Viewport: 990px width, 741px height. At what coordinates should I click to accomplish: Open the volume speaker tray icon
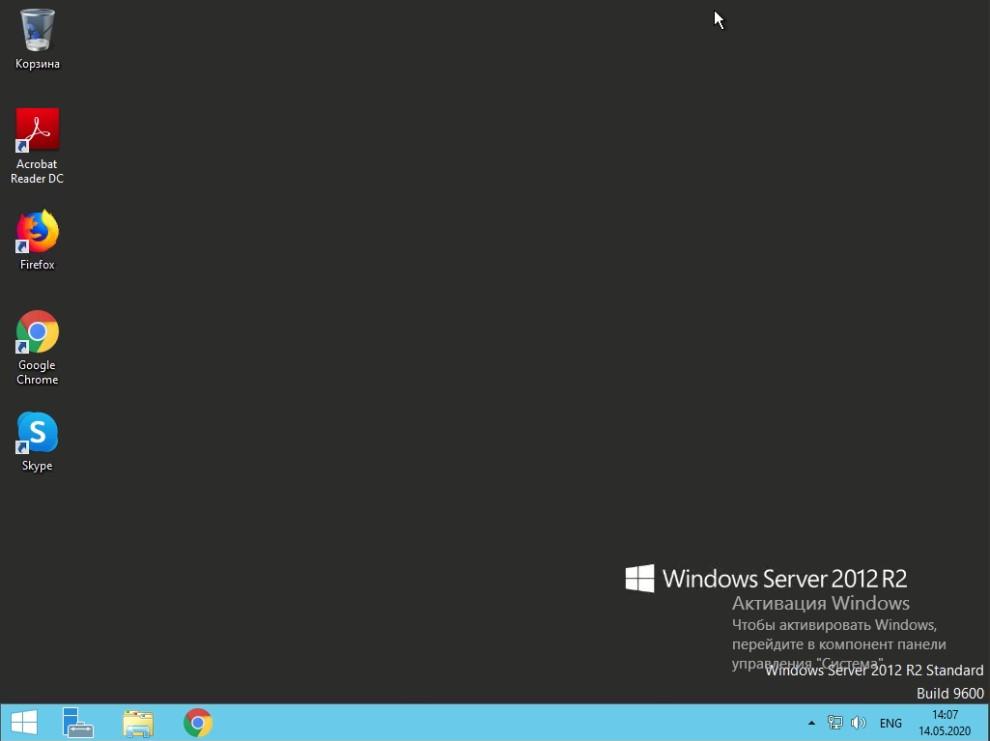pyautogui.click(x=858, y=723)
